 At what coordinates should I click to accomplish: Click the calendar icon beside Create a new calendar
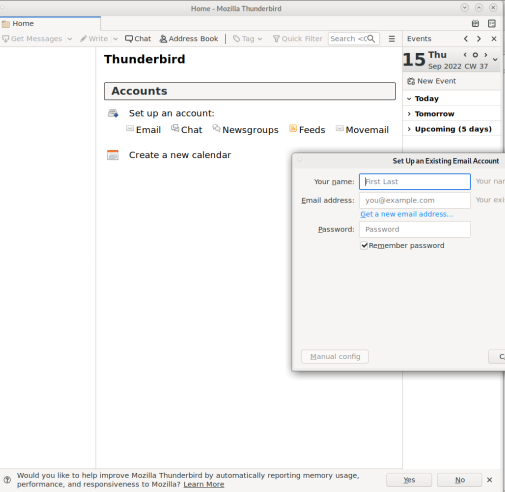click(113, 155)
